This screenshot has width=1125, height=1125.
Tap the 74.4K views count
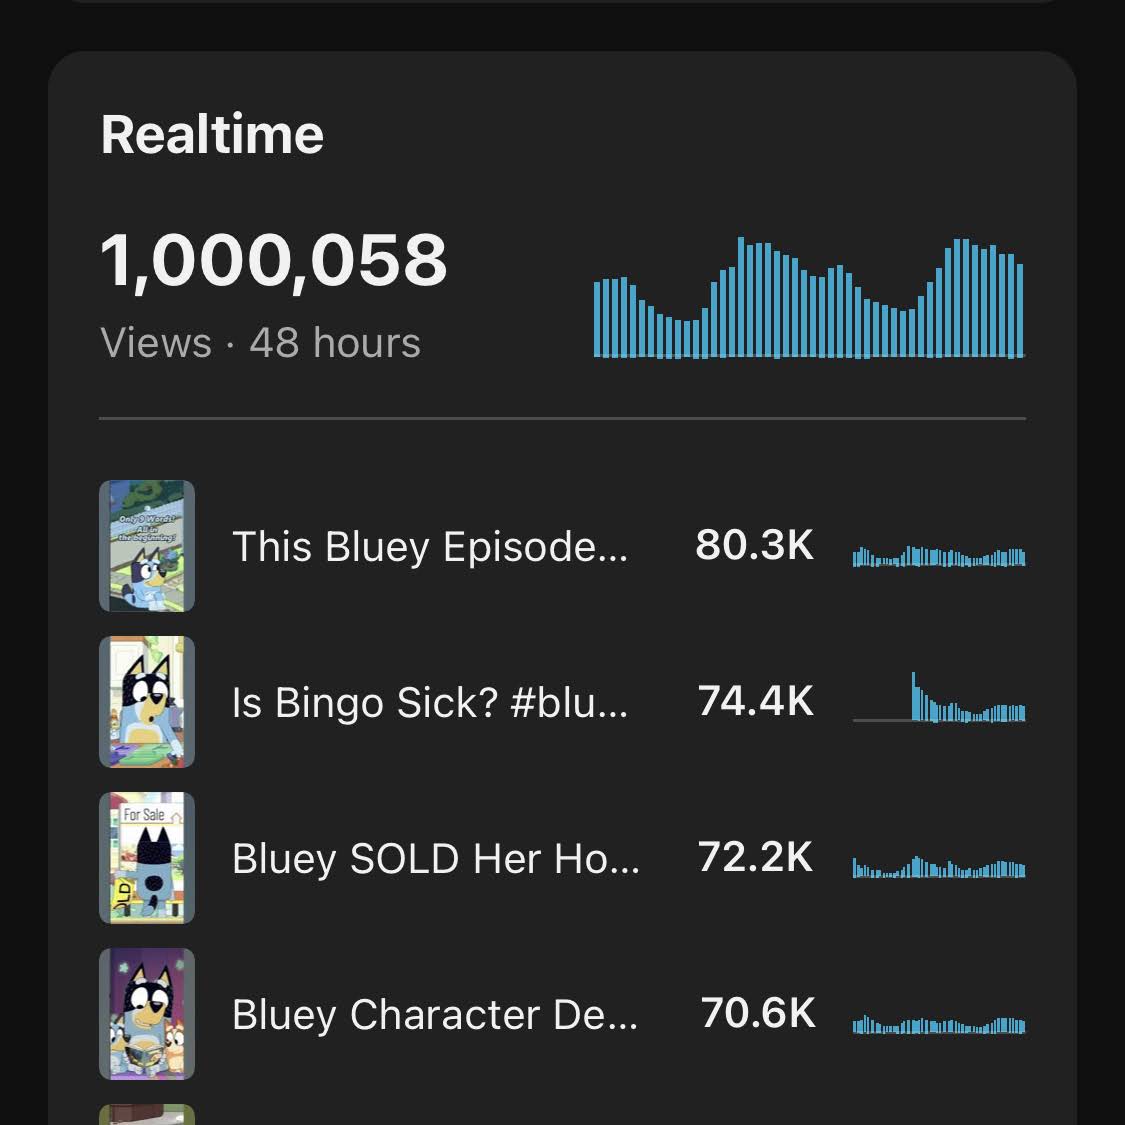(756, 702)
